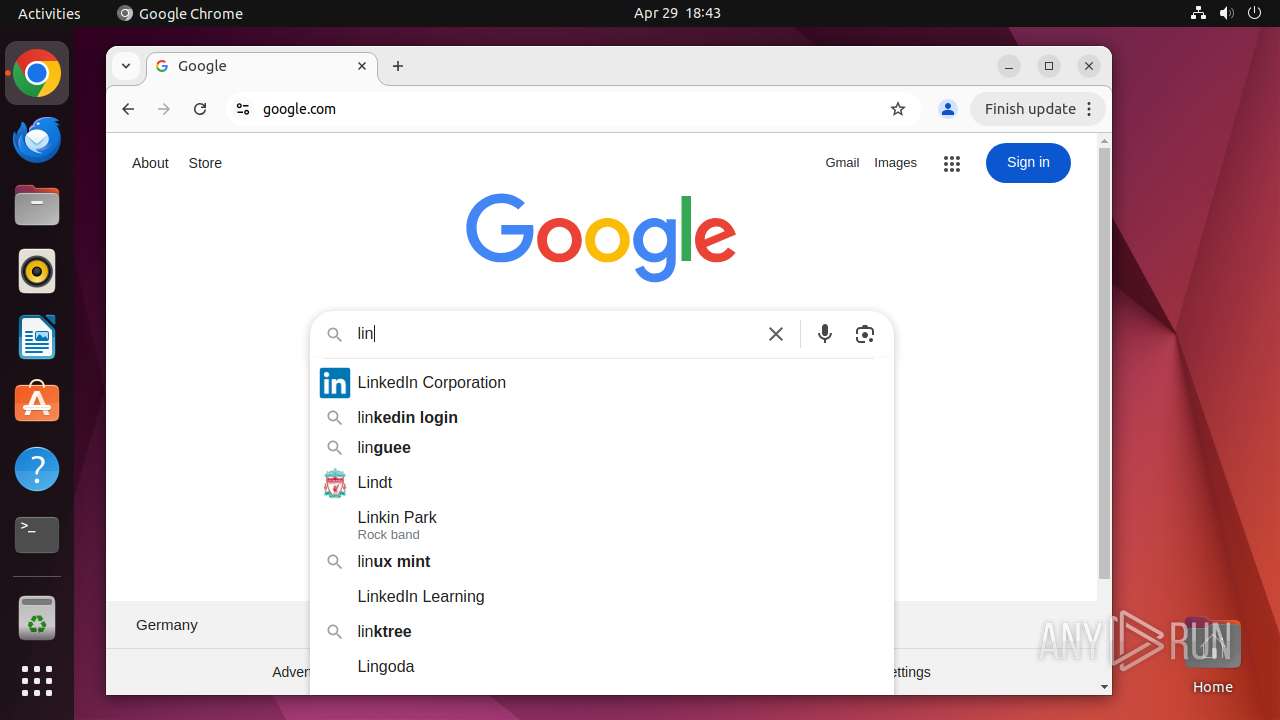
Task: Click the back navigation arrow
Action: pos(128,109)
